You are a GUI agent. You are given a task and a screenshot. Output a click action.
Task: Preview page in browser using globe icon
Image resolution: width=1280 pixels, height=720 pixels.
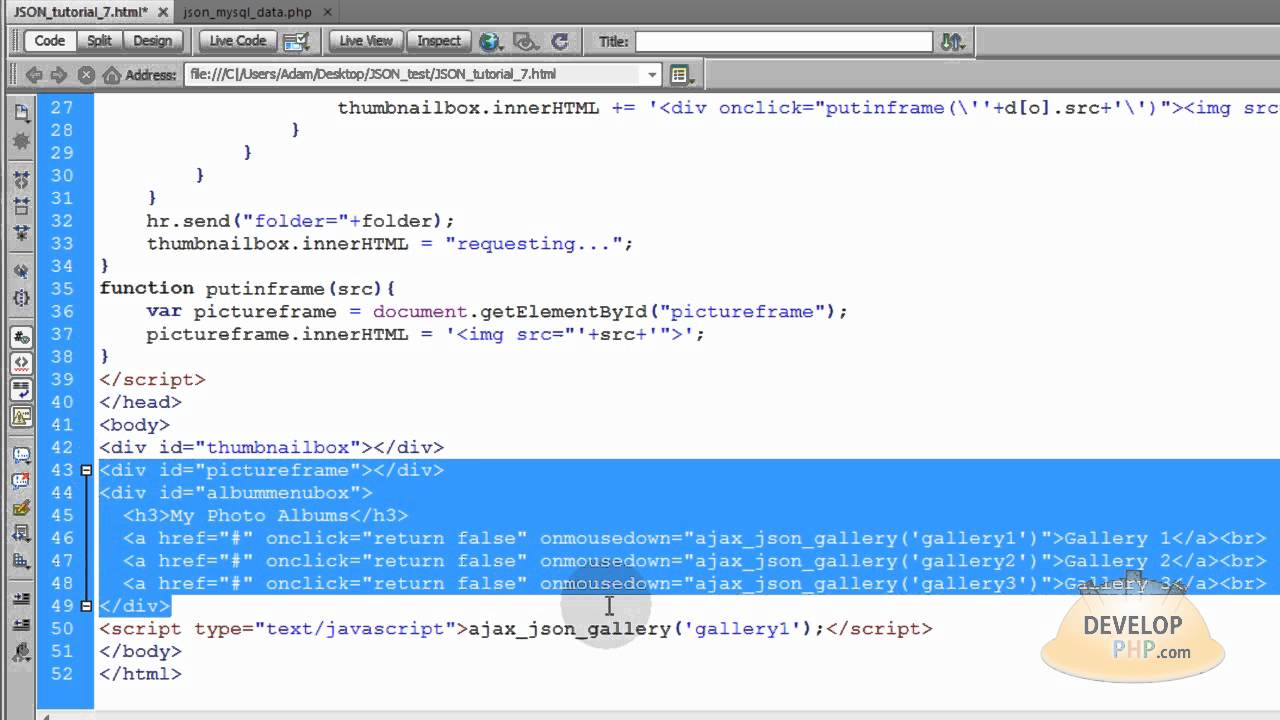coord(489,41)
